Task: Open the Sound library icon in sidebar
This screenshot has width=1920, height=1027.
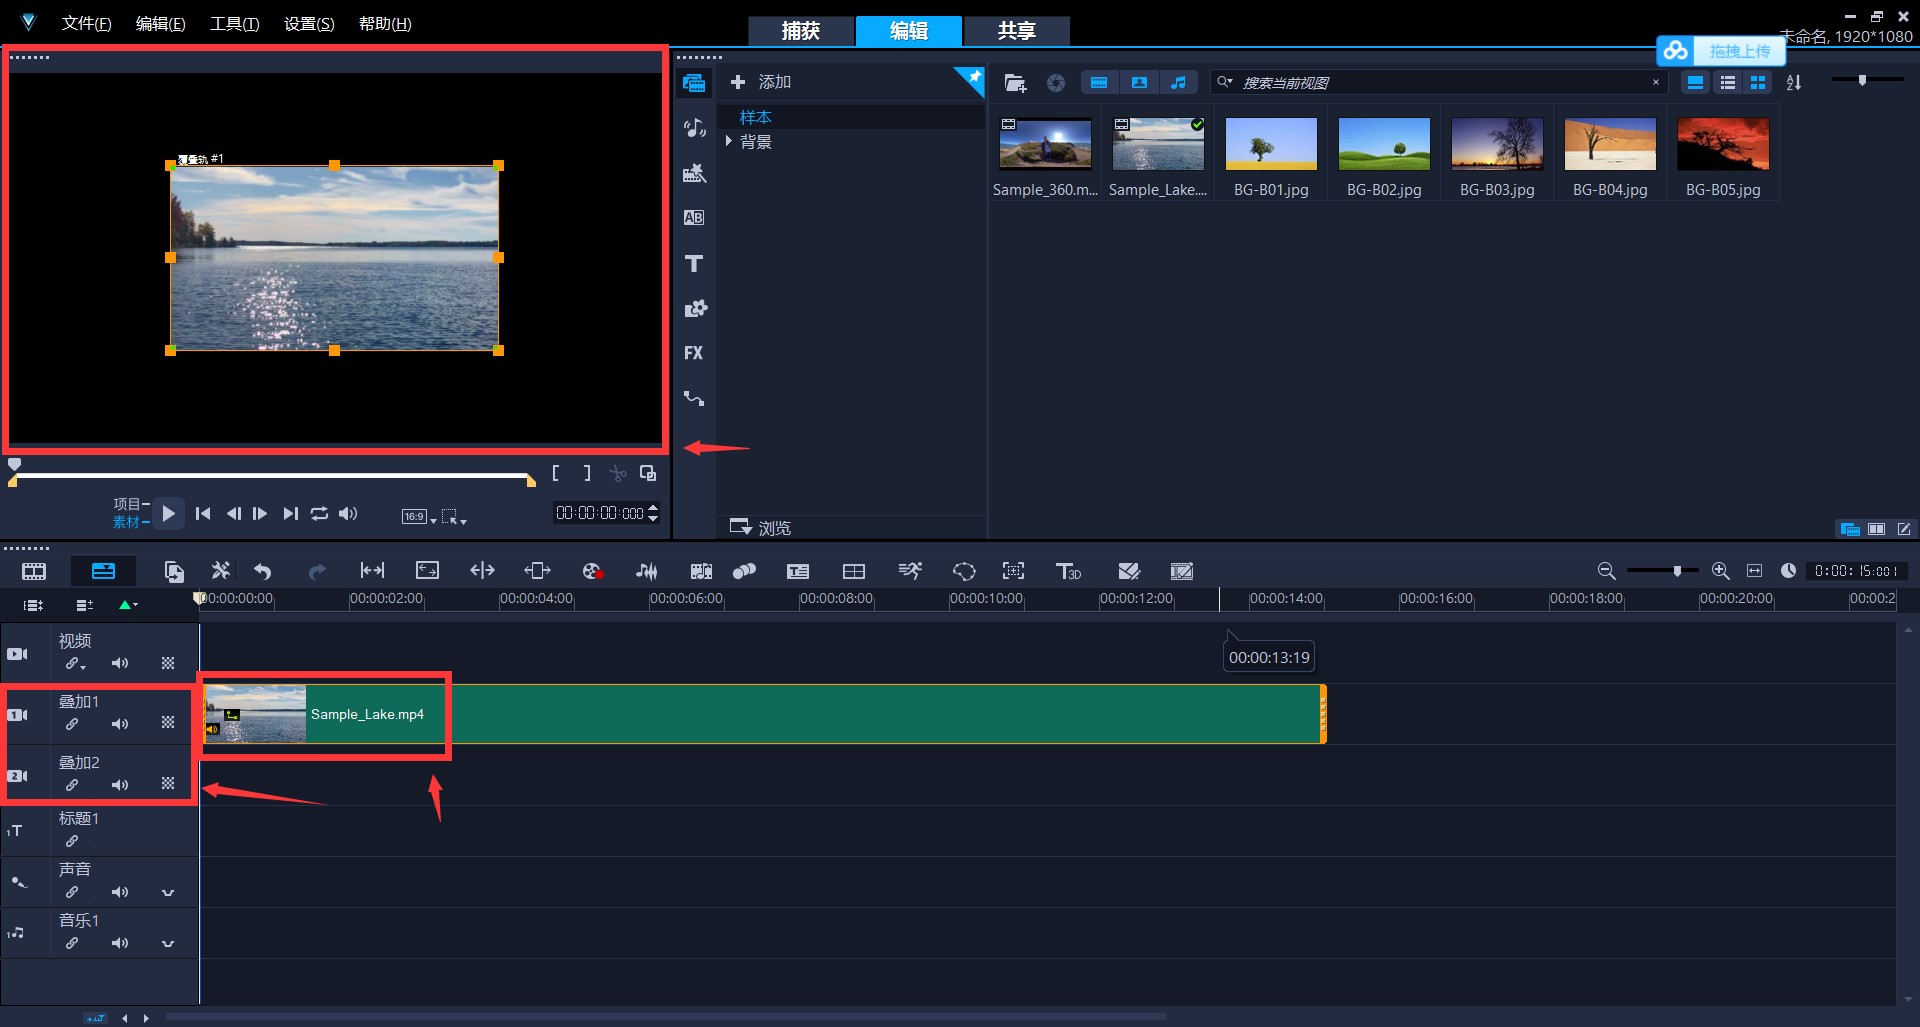Action: 694,128
